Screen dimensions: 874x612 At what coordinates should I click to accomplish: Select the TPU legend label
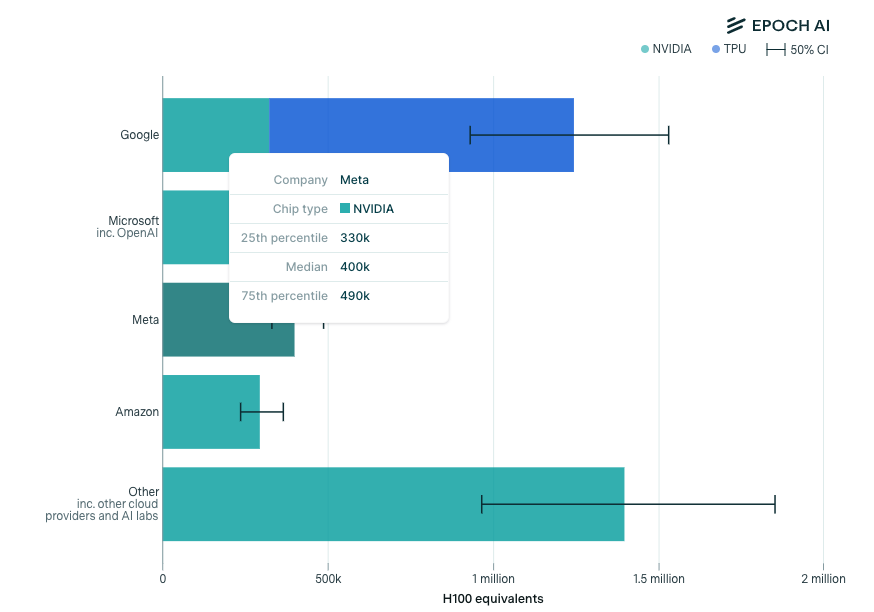[735, 49]
